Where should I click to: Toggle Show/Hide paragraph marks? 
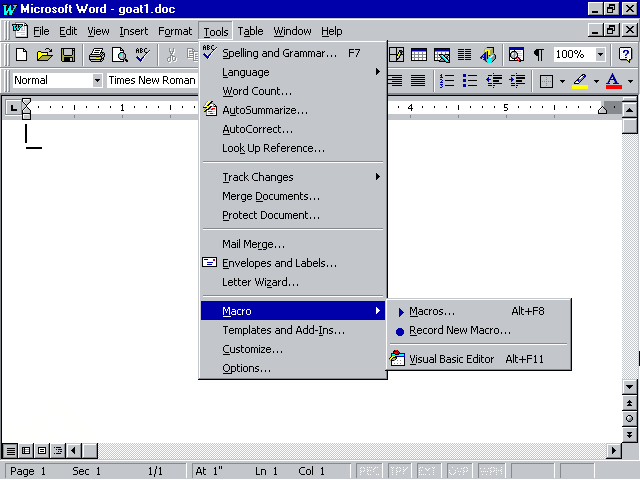tap(539, 54)
